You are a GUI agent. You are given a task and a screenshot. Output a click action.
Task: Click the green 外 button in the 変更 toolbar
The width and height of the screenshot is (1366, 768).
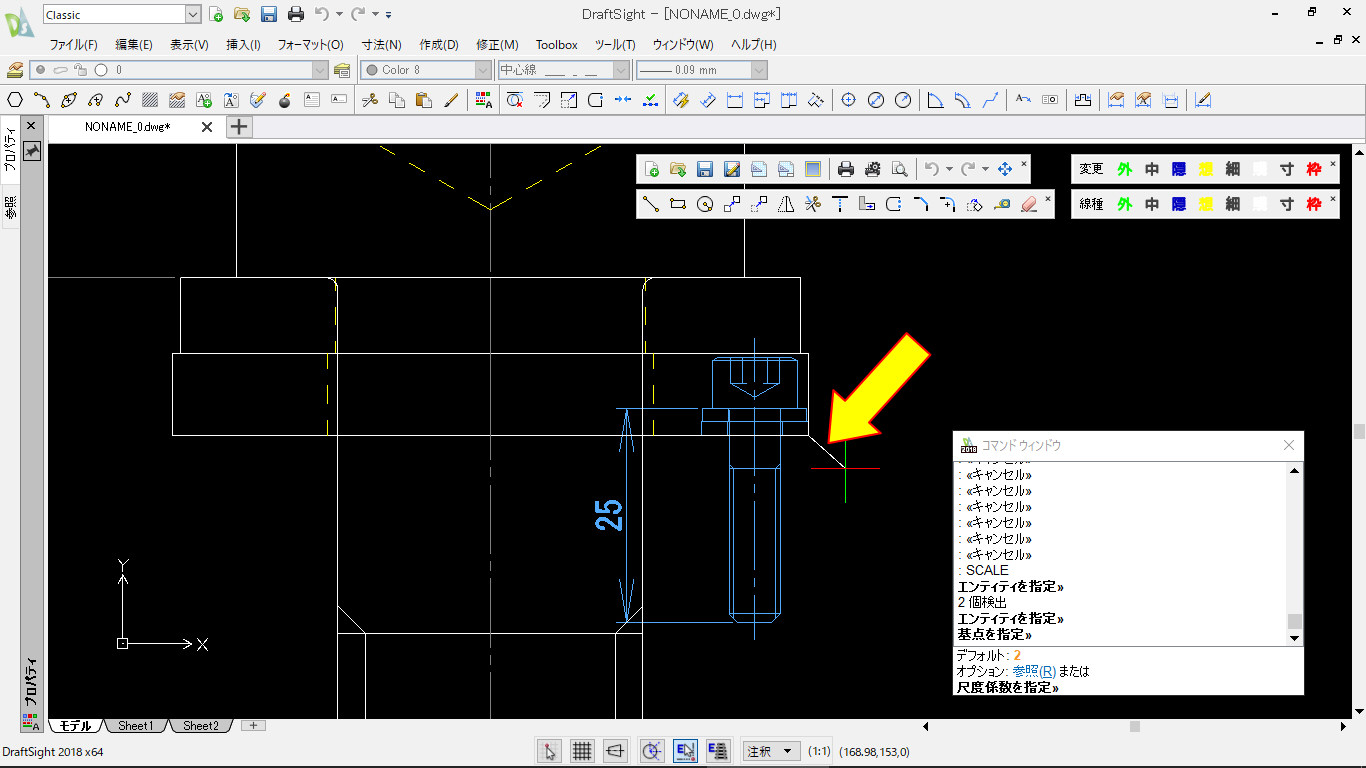point(1124,169)
